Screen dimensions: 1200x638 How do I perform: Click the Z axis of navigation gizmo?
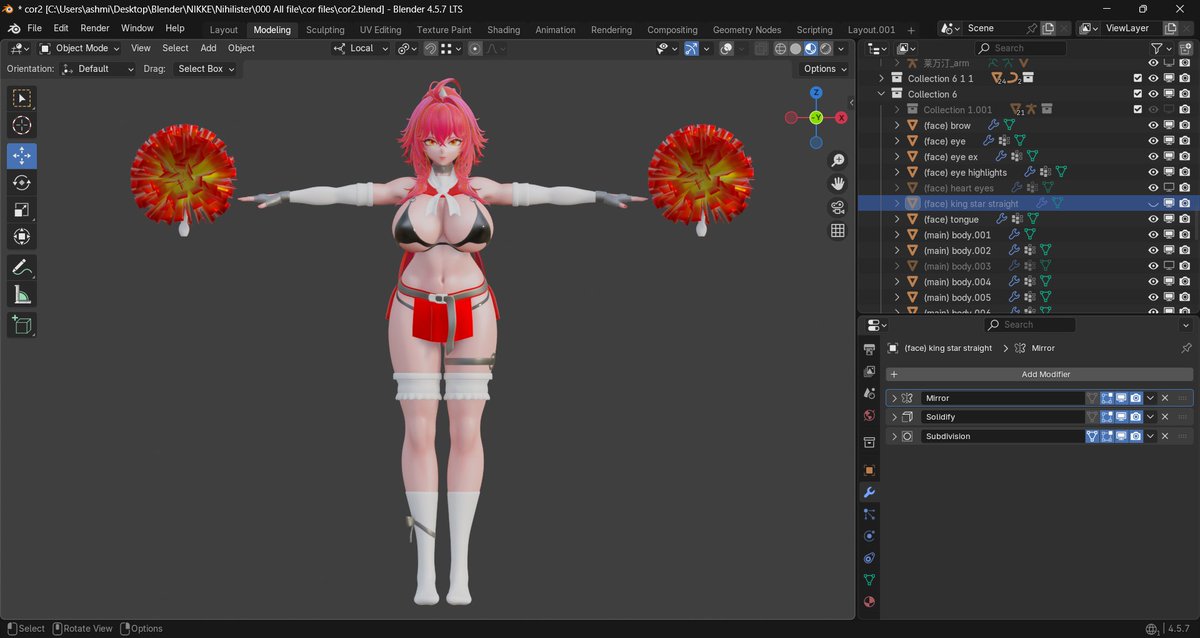[x=816, y=93]
